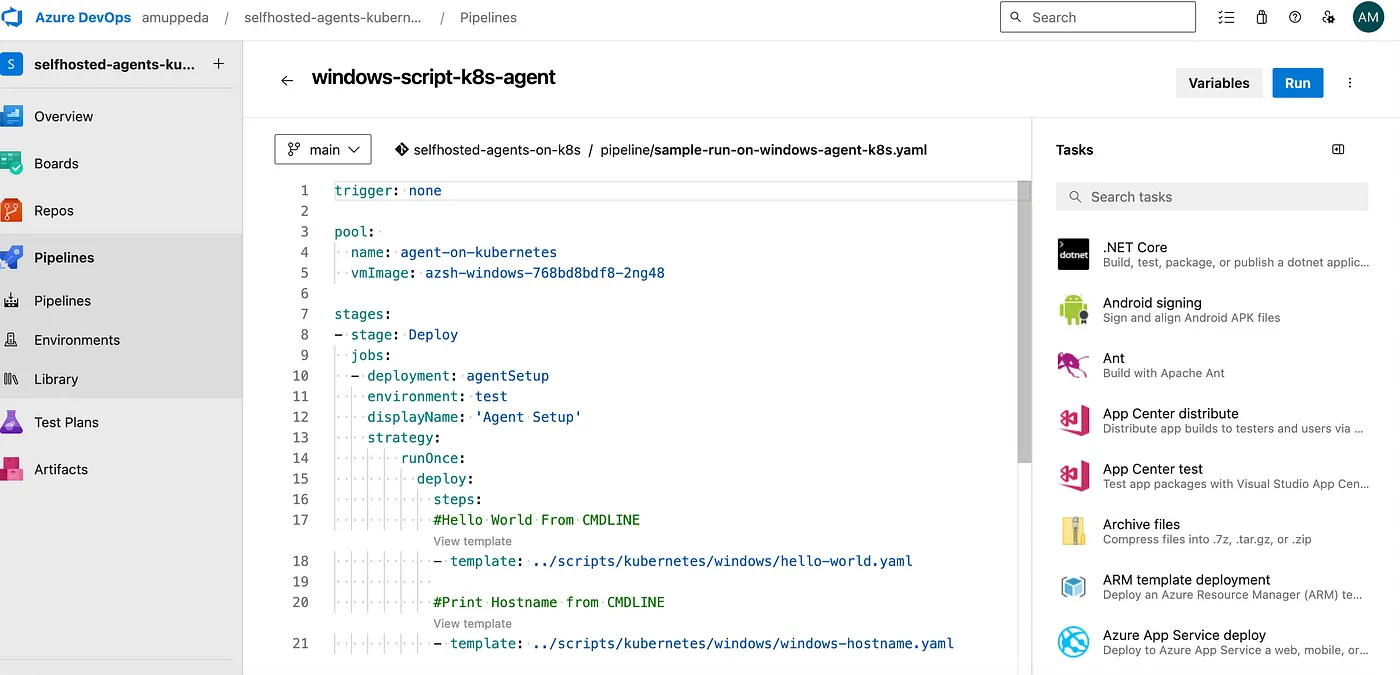The height and width of the screenshot is (675, 1400).
Task: Select the Archive files task icon
Action: (x=1073, y=531)
